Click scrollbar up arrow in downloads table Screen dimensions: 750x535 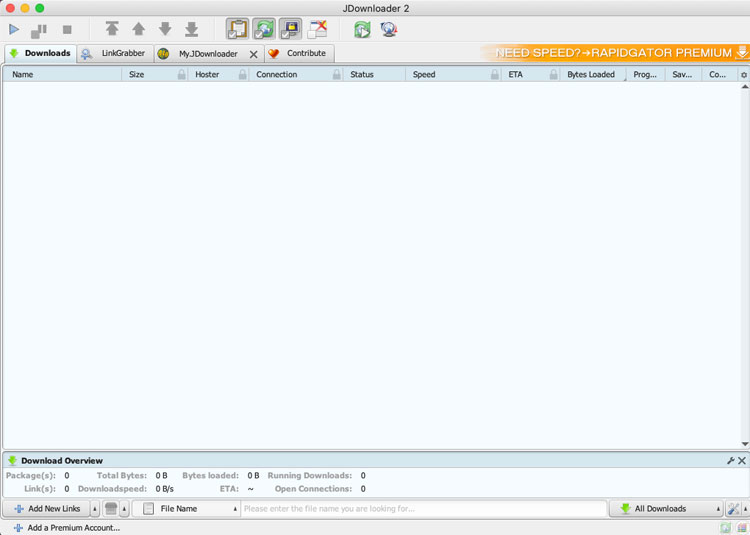745,87
